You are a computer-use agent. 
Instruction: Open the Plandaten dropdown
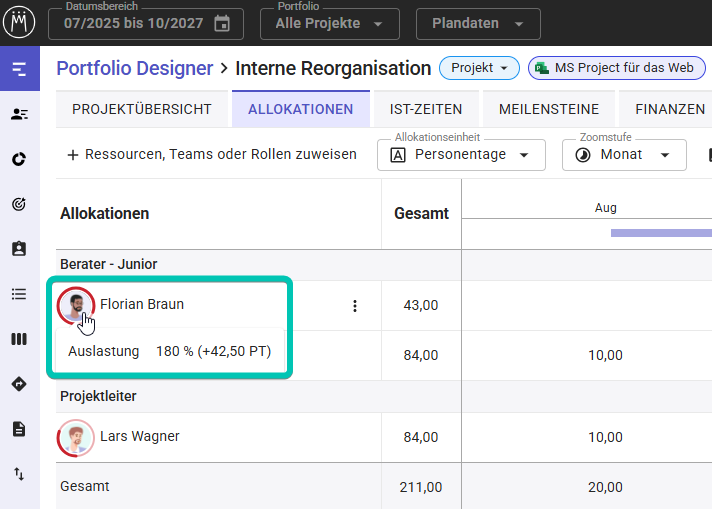(x=478, y=23)
